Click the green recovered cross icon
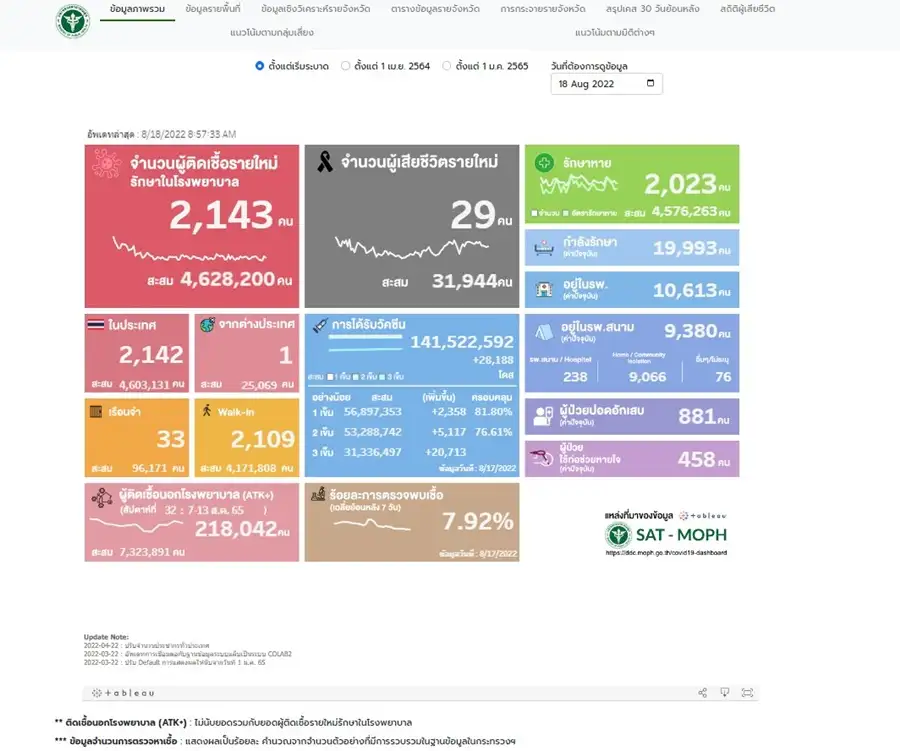The height and width of the screenshot is (751, 900). [x=544, y=163]
